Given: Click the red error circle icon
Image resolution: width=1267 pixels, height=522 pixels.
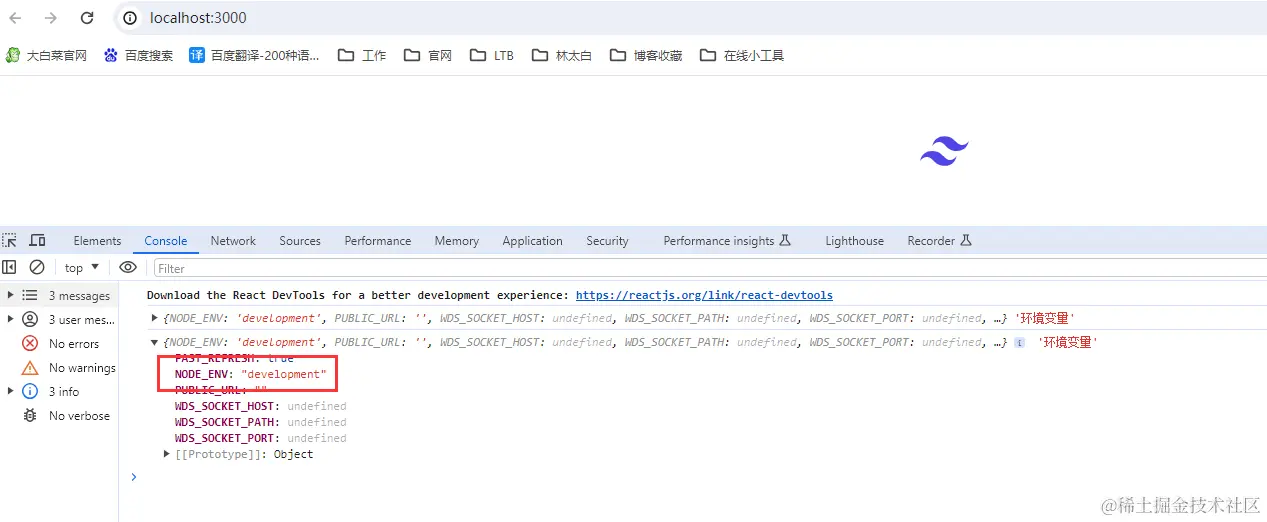Looking at the screenshot, I should [30, 343].
